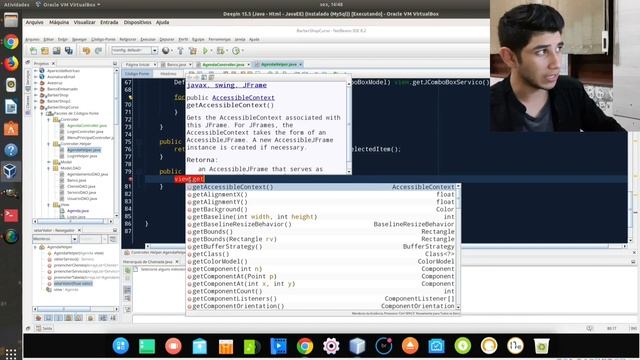Open the video player icon in the Deepin dock
This screenshot has width=640, height=360.
click(x=278, y=346)
